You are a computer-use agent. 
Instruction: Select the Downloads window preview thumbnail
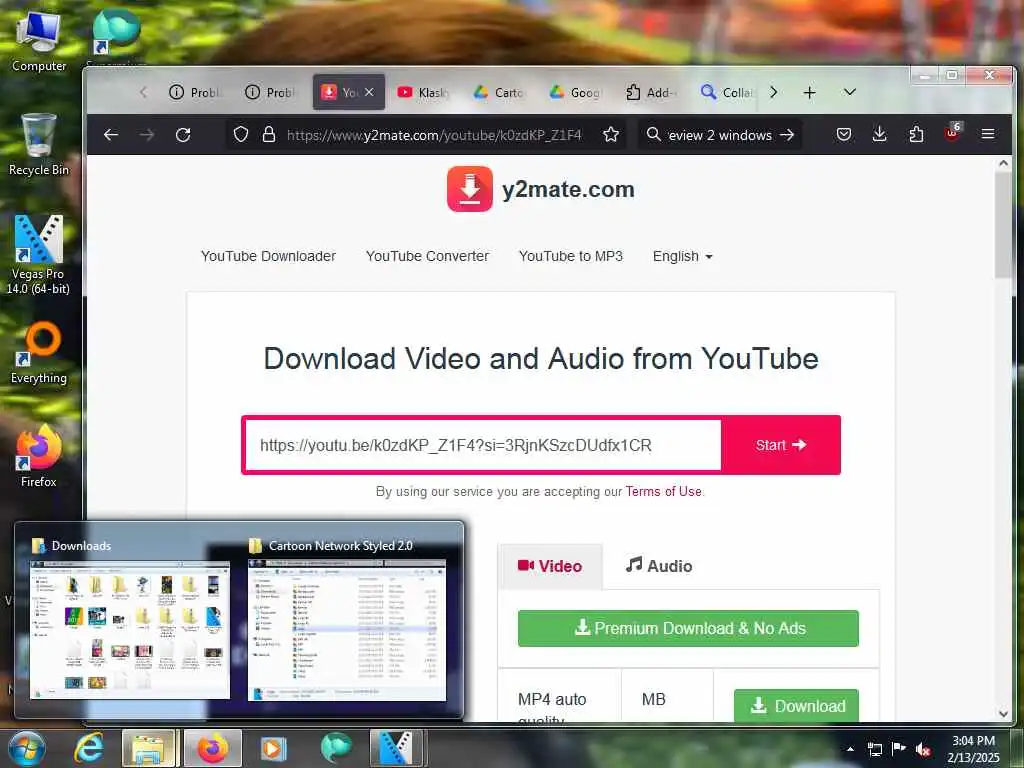coord(130,630)
